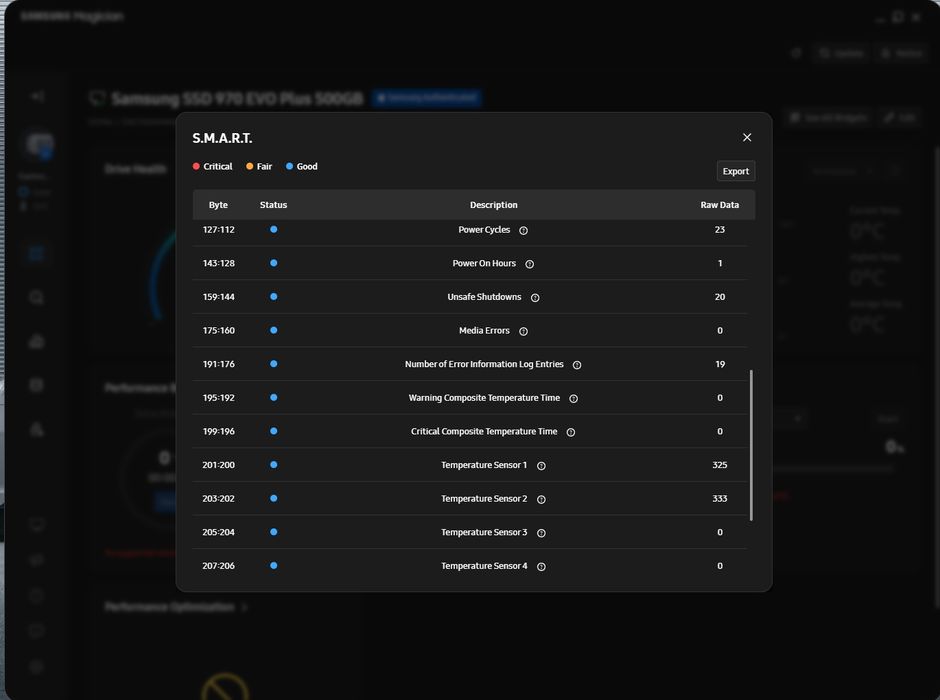Close the S.M.A.R.T. dialog
The height and width of the screenshot is (700, 940).
pos(747,137)
